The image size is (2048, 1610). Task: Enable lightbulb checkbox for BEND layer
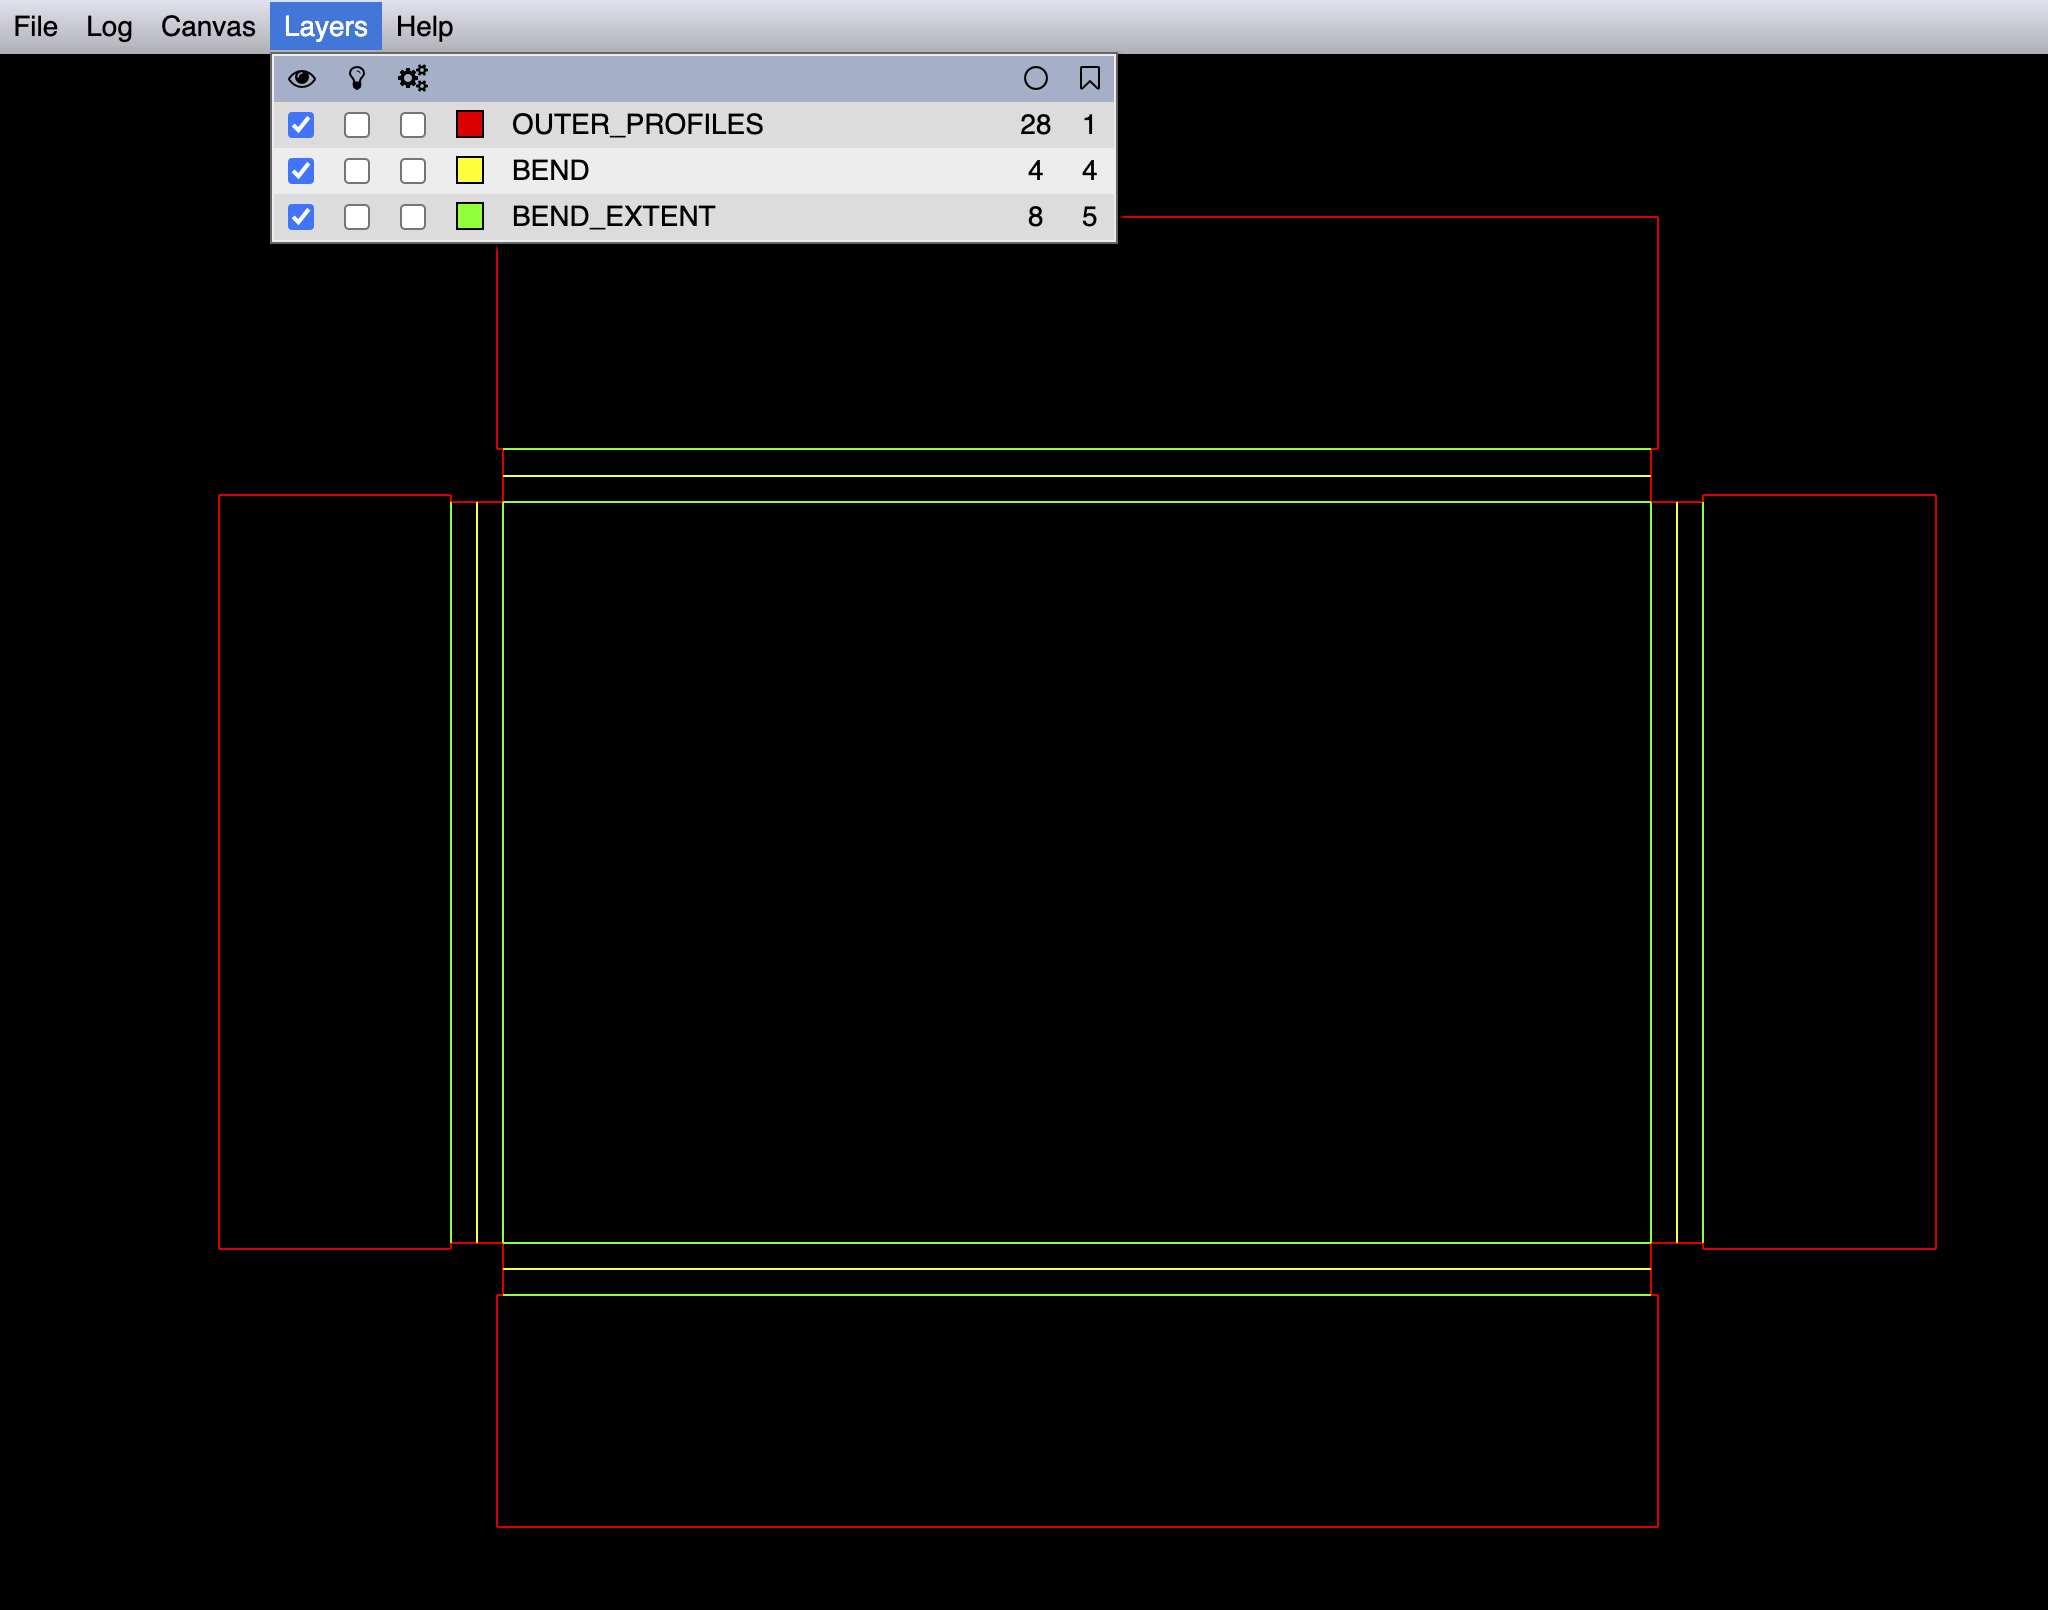357,171
